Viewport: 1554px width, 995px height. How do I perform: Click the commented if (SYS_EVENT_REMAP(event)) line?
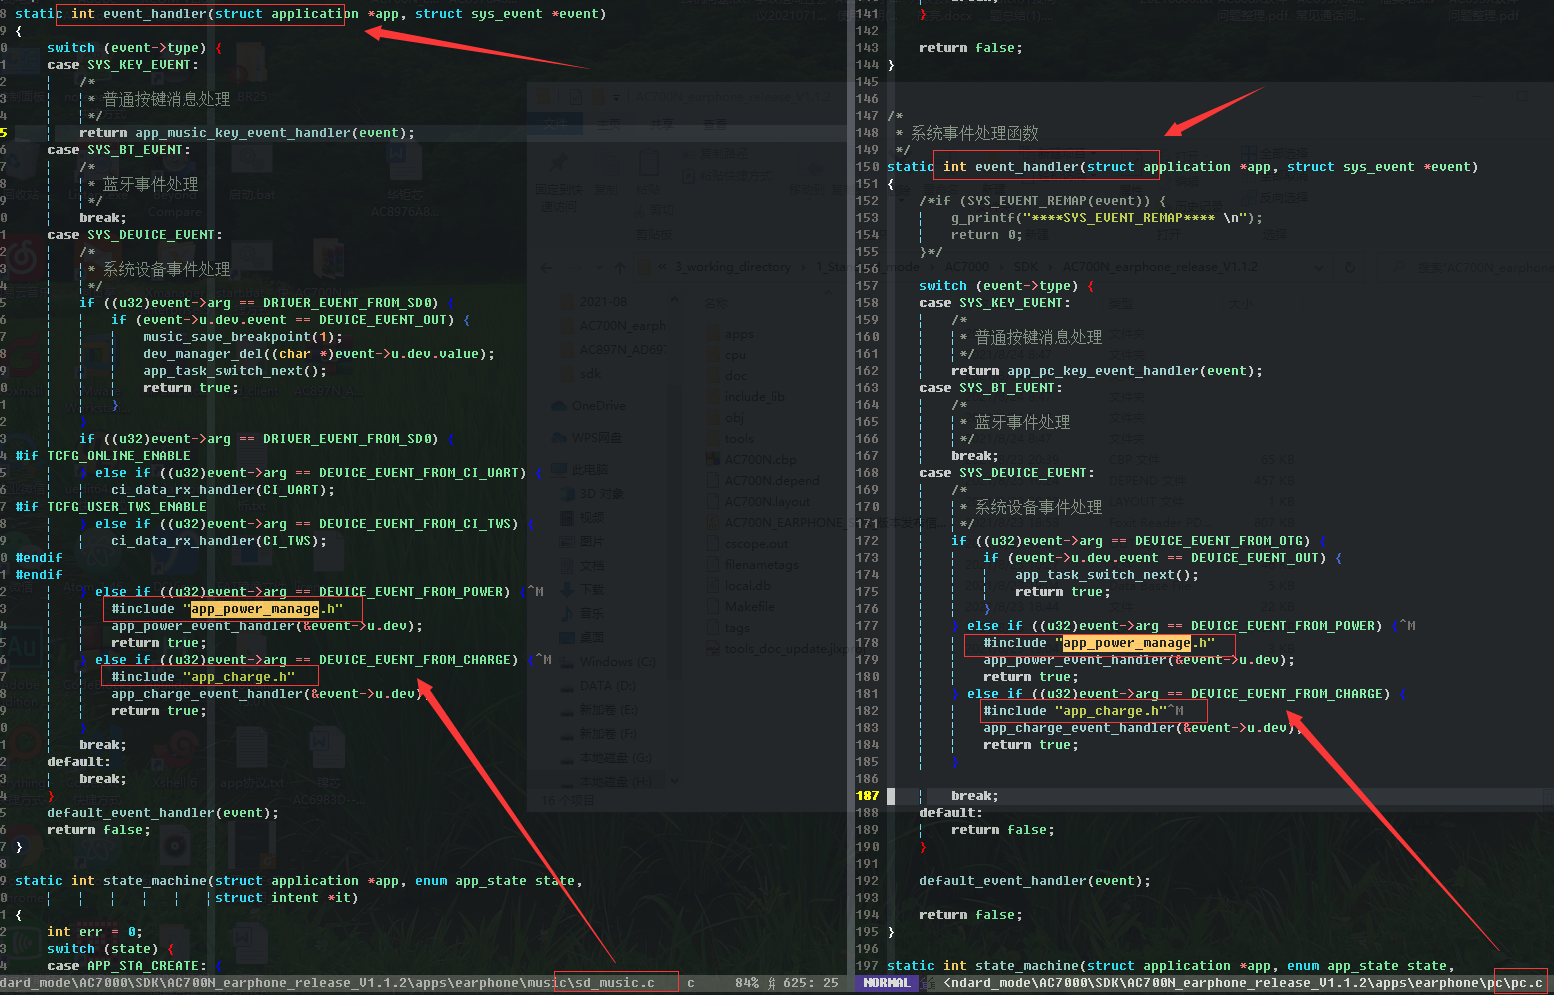pyautogui.click(x=1043, y=201)
